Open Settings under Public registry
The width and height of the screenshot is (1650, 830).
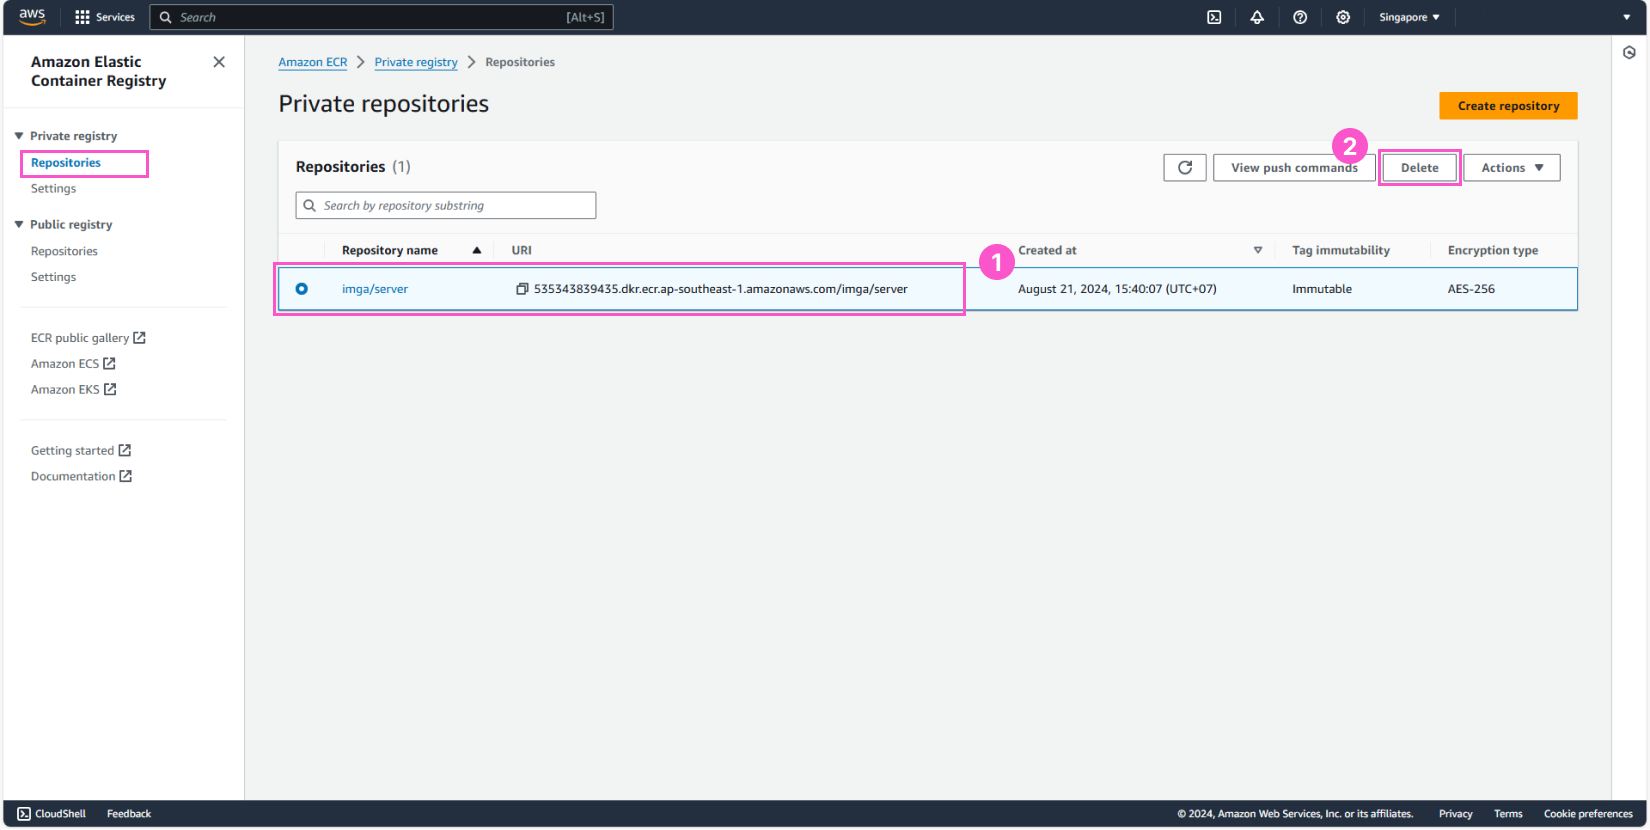53,278
